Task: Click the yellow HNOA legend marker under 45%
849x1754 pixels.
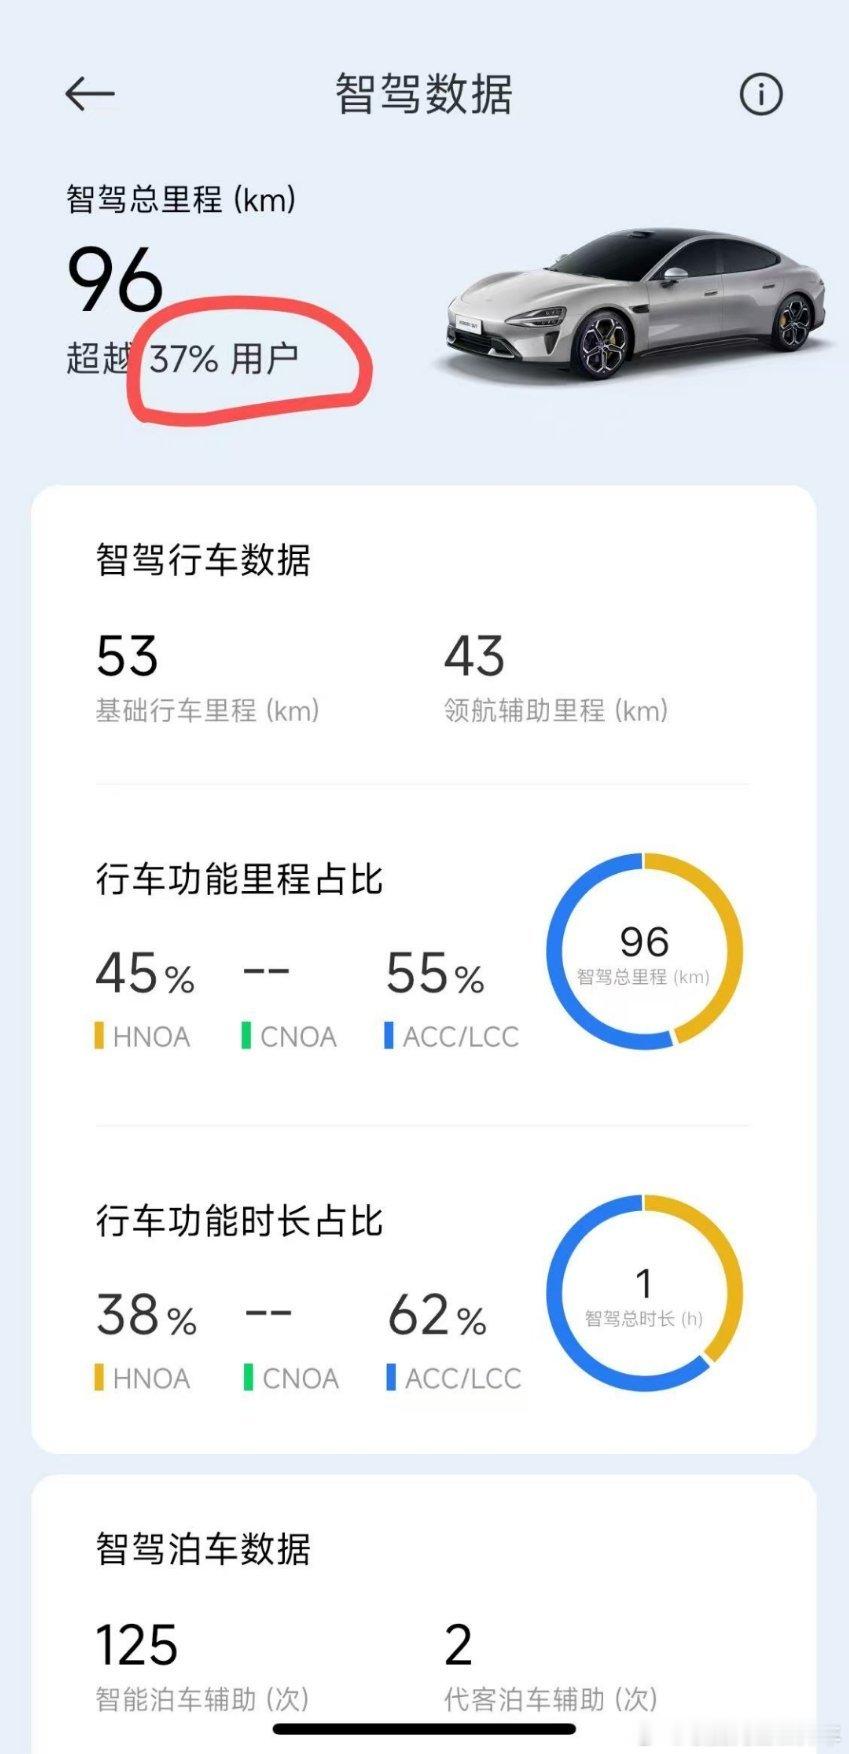Action: 99,1036
